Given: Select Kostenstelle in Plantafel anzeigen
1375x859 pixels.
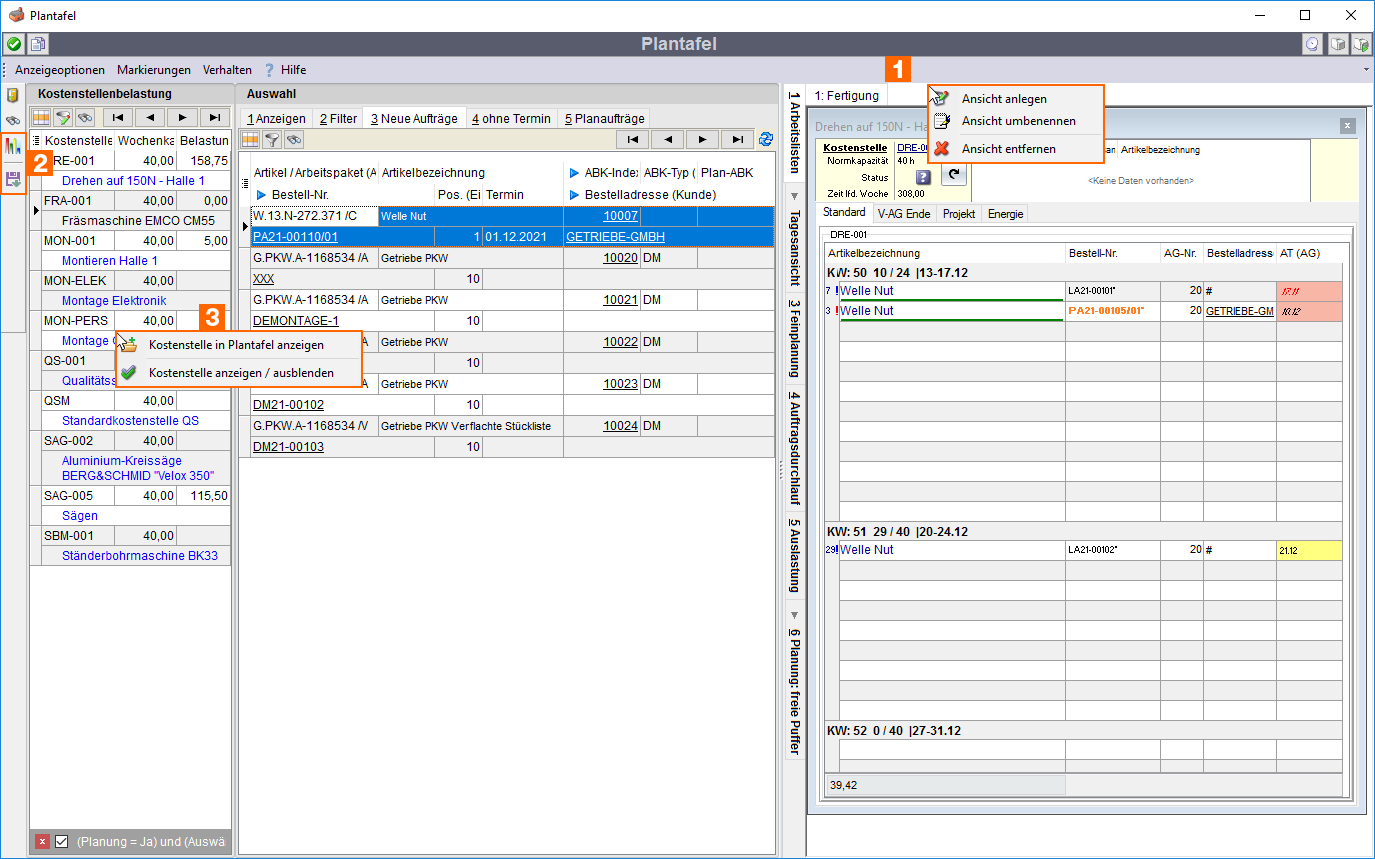Looking at the screenshot, I should pyautogui.click(x=236, y=345).
